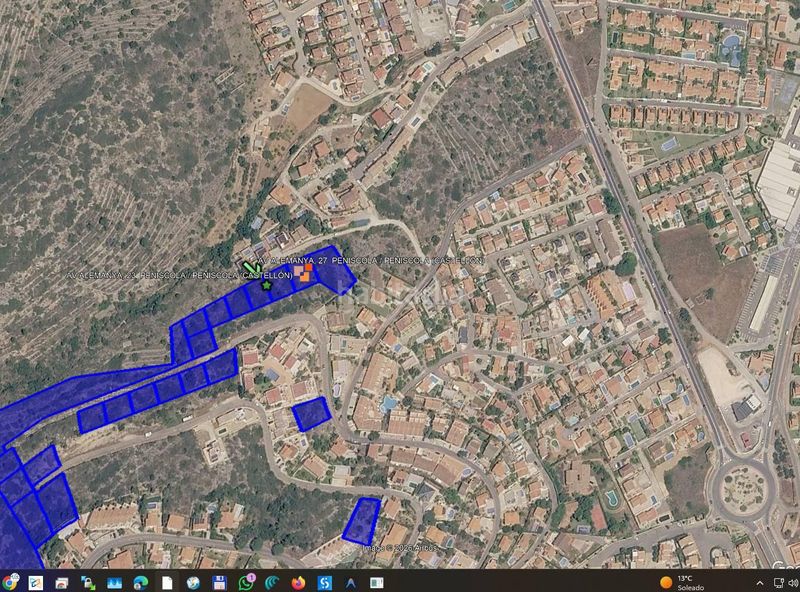Screen dimensions: 800x592
Task: Open the blue letter A app icon
Action: click(351, 582)
